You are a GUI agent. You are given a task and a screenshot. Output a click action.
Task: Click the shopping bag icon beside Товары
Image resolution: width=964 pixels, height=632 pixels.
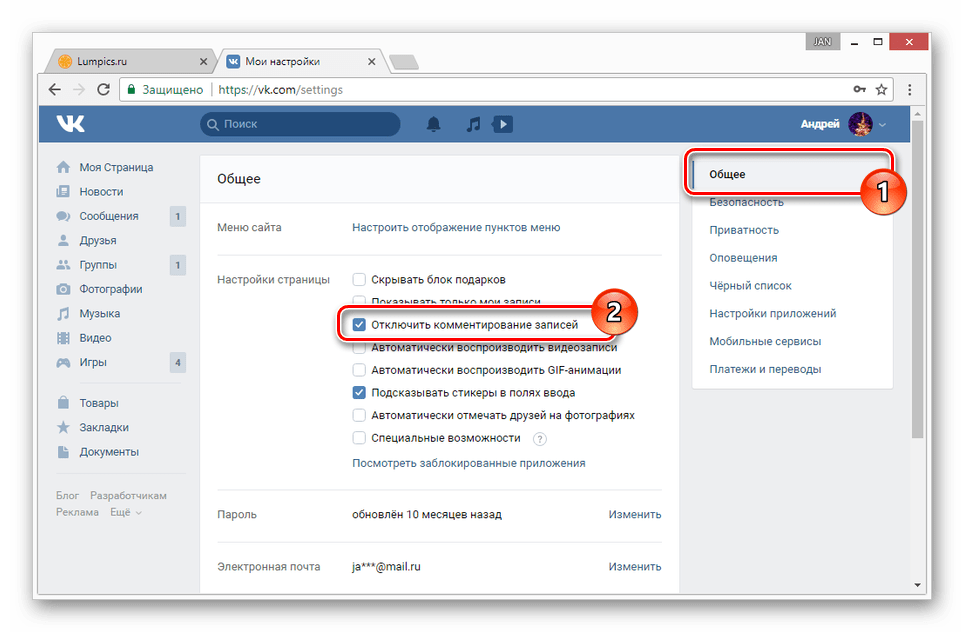coord(63,403)
